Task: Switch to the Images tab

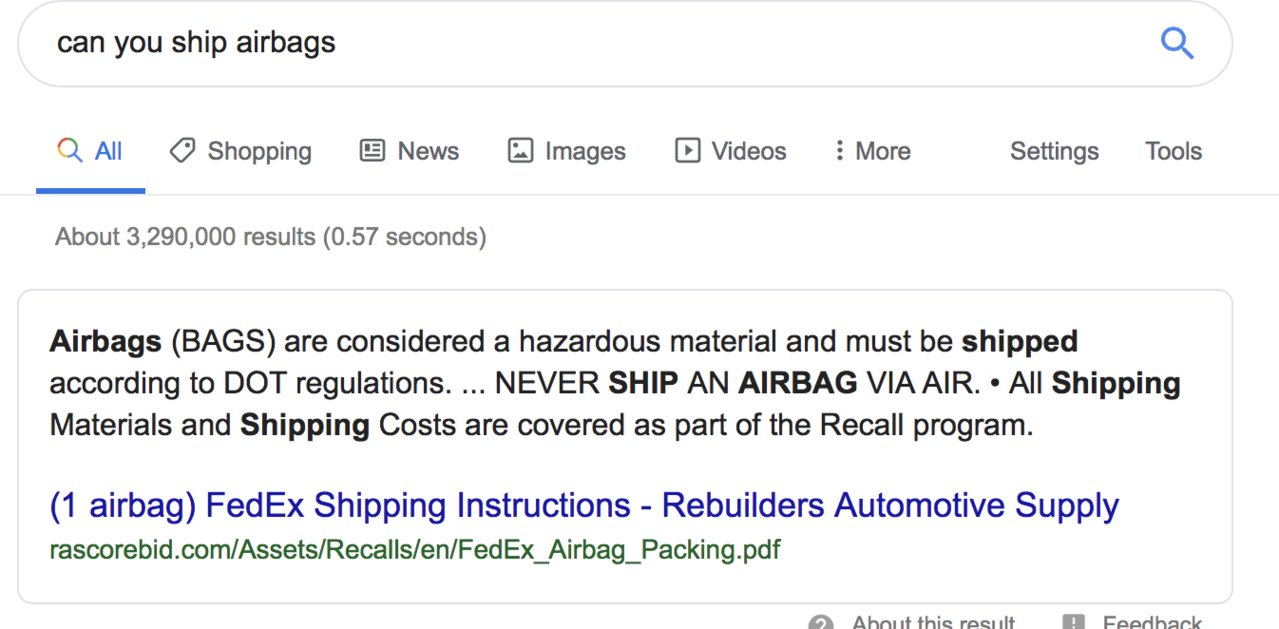Action: [567, 151]
